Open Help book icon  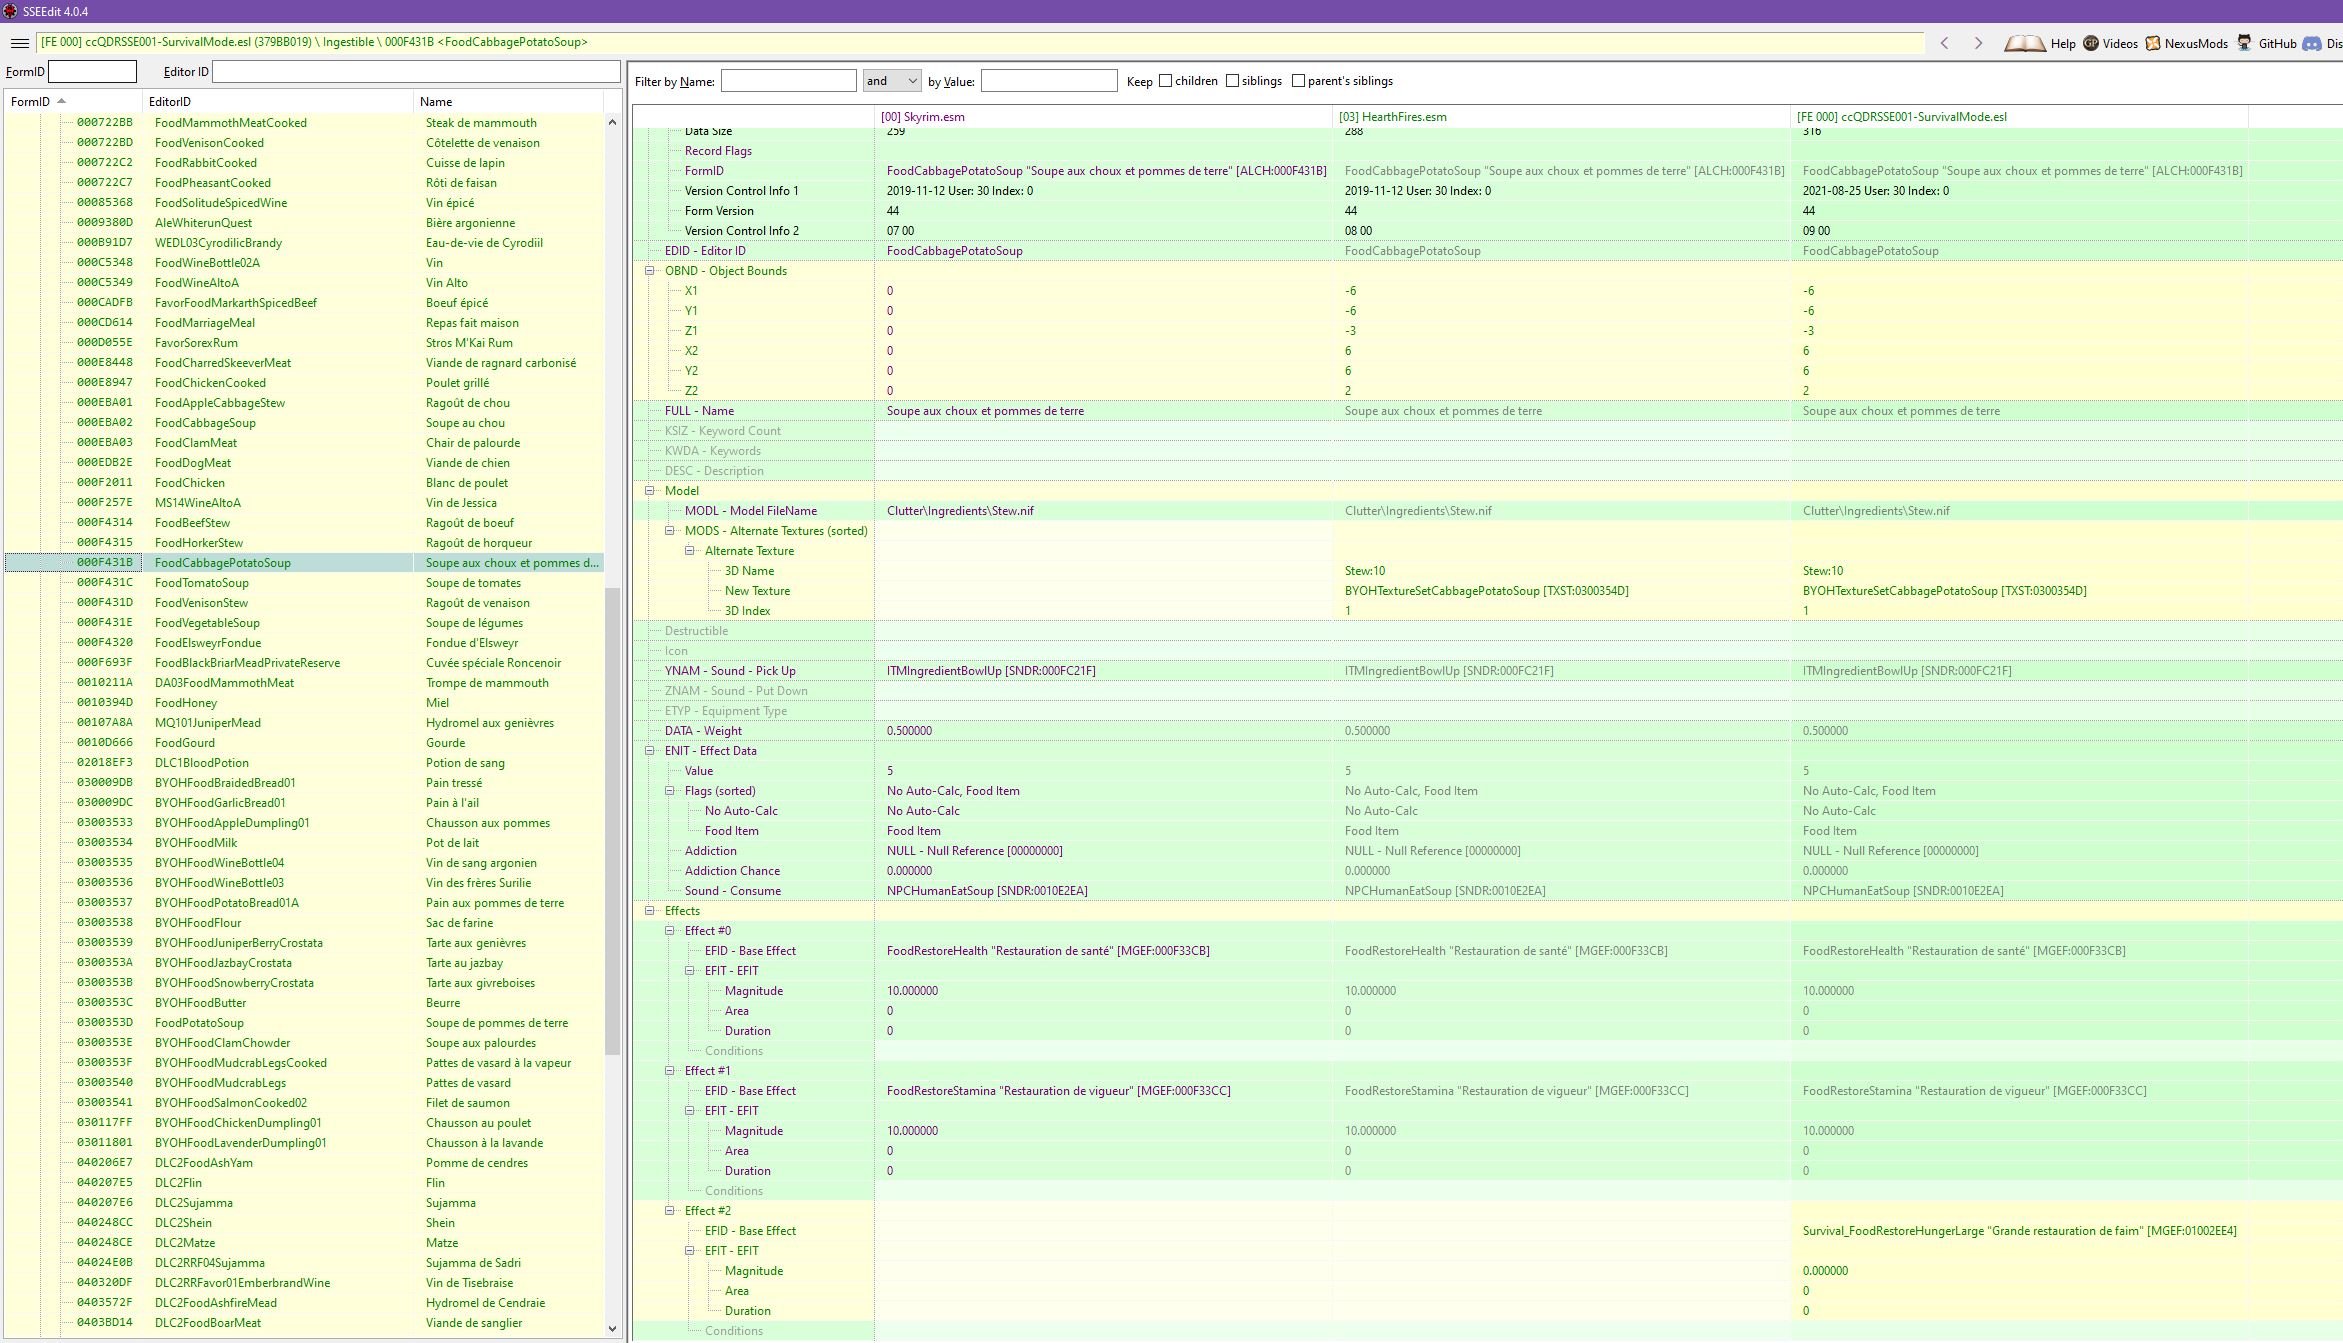coord(2025,43)
